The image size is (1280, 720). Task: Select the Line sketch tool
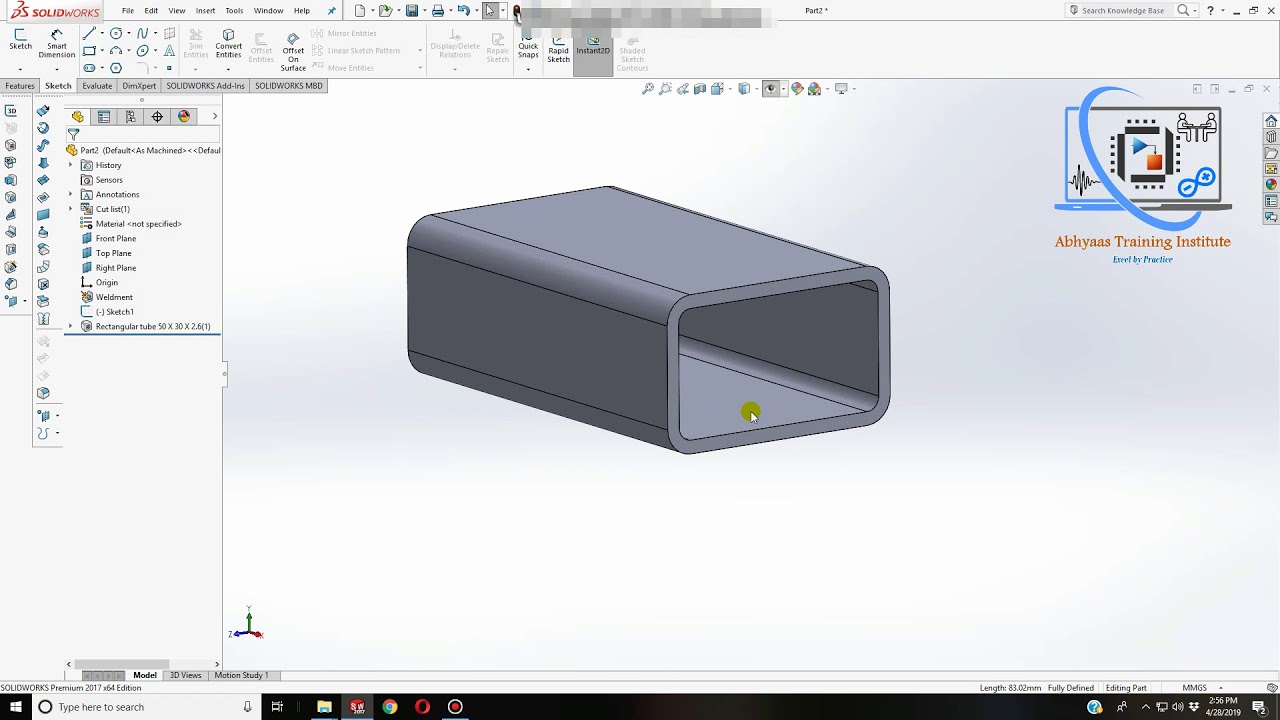[89, 33]
